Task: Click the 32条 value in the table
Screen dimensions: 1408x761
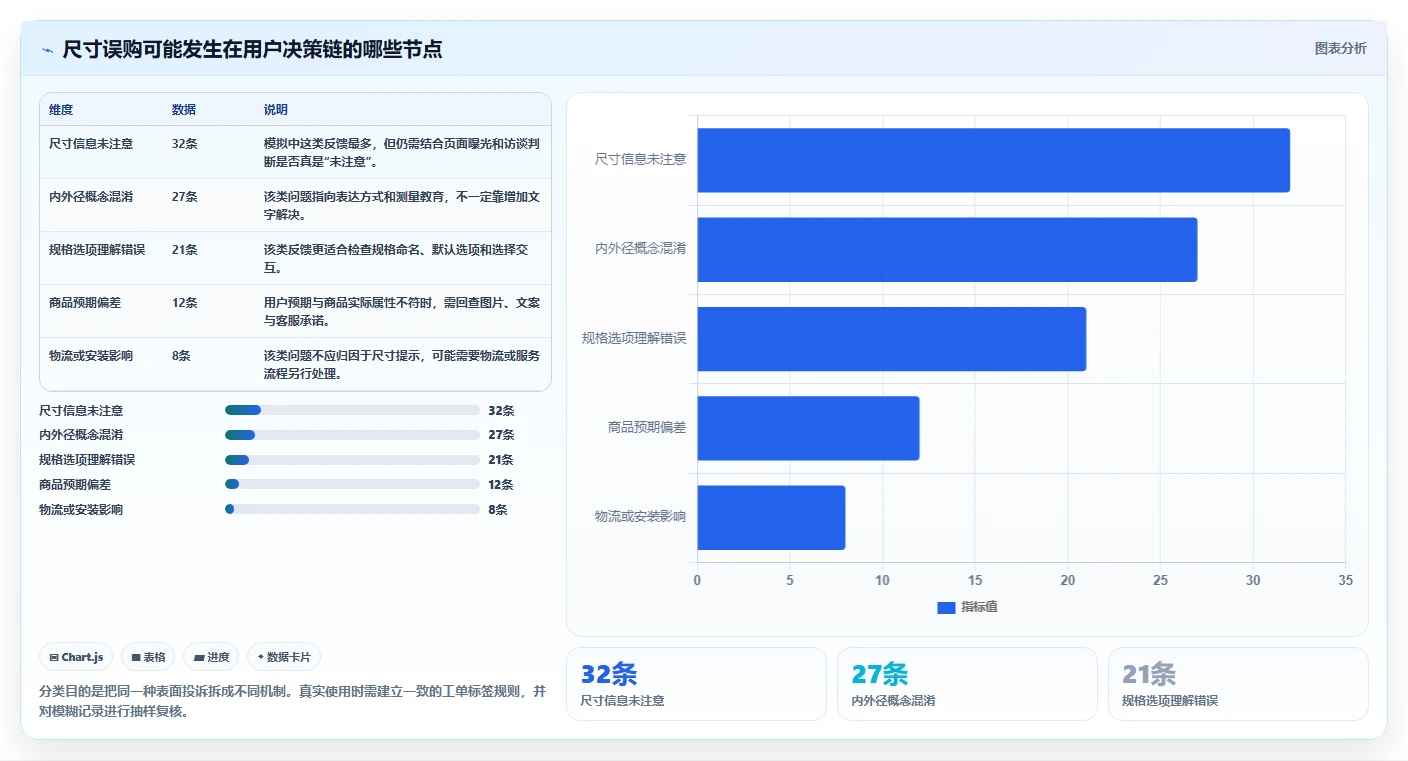Action: click(x=185, y=143)
